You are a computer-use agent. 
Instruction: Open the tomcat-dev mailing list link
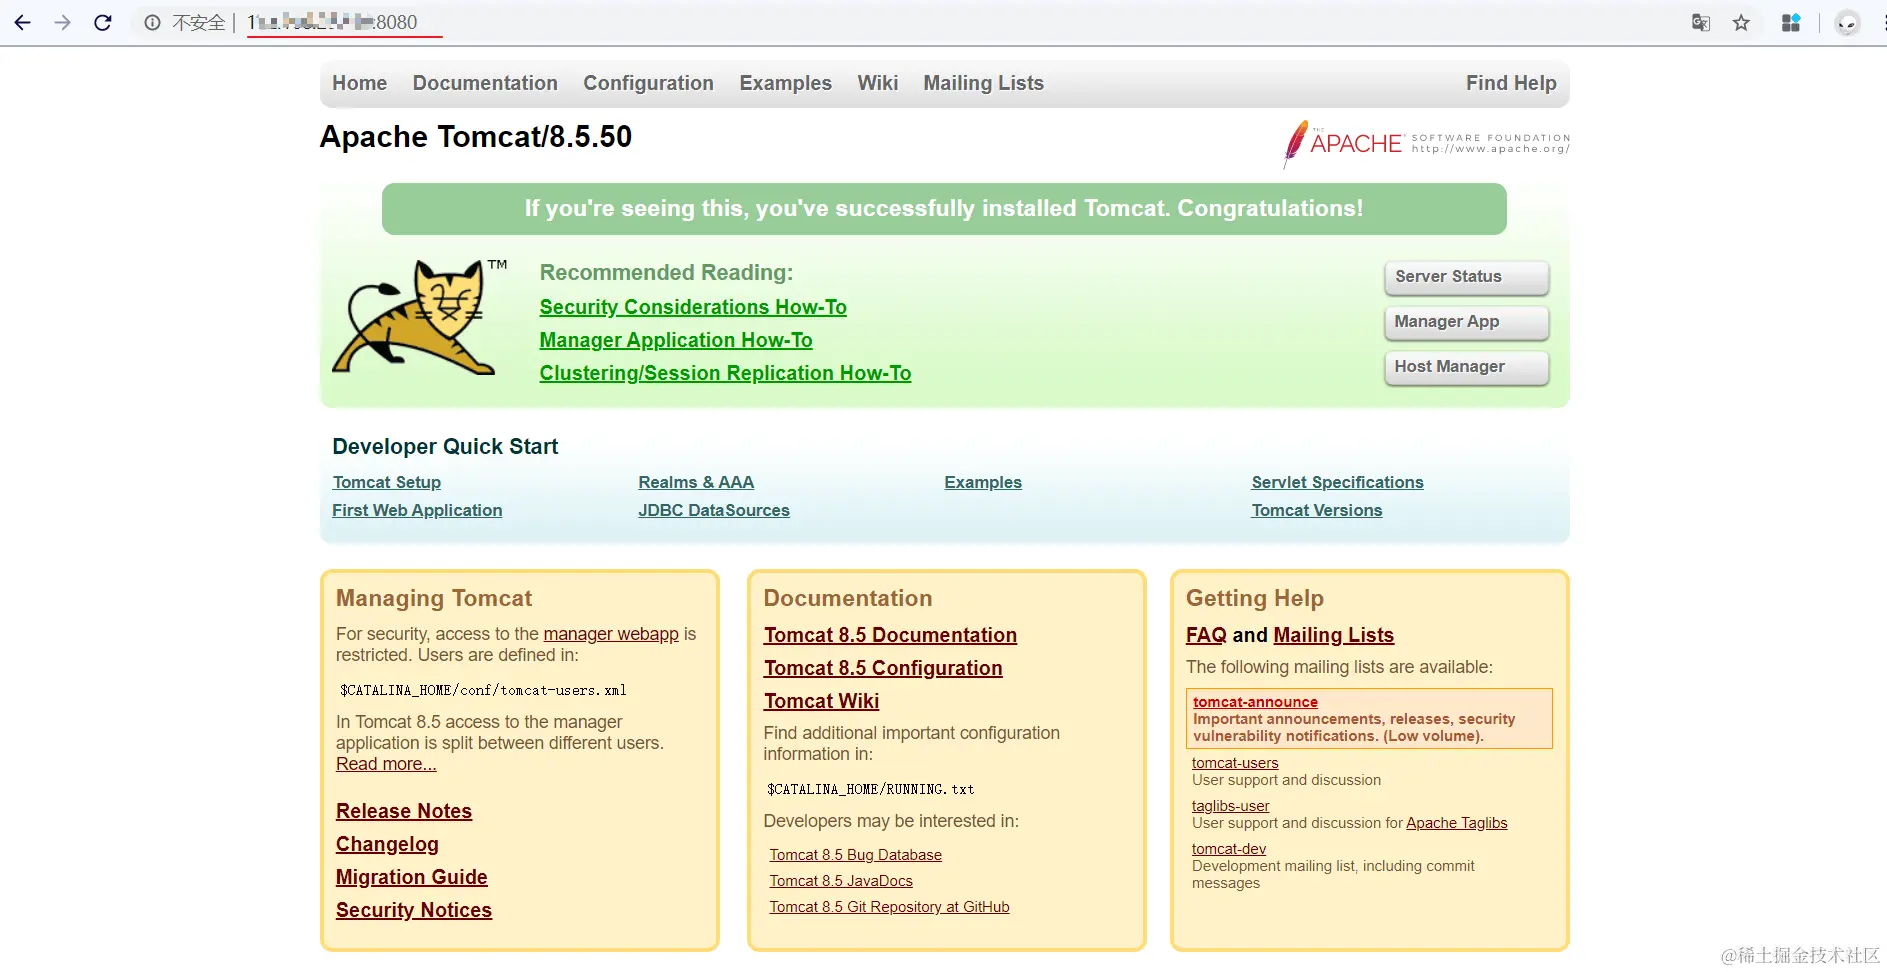pyautogui.click(x=1229, y=849)
